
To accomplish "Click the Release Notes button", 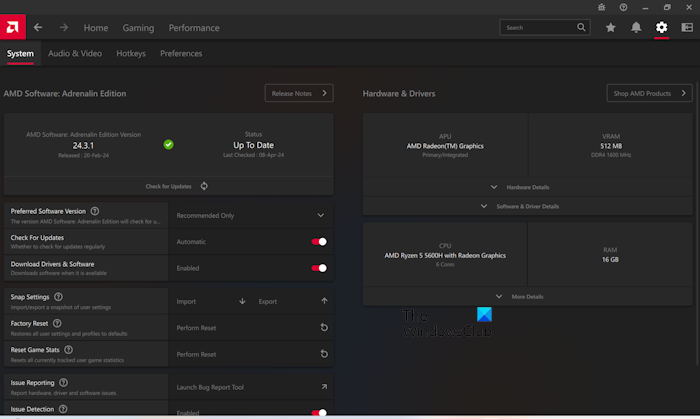I will coord(298,93).
